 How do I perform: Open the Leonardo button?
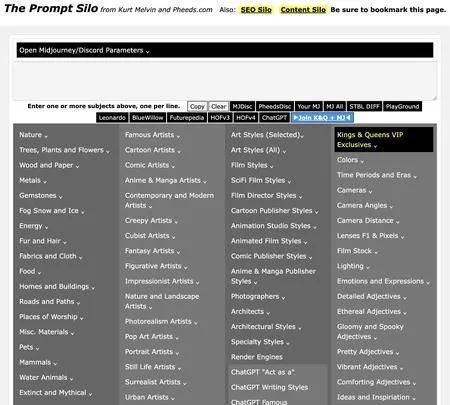[112, 118]
